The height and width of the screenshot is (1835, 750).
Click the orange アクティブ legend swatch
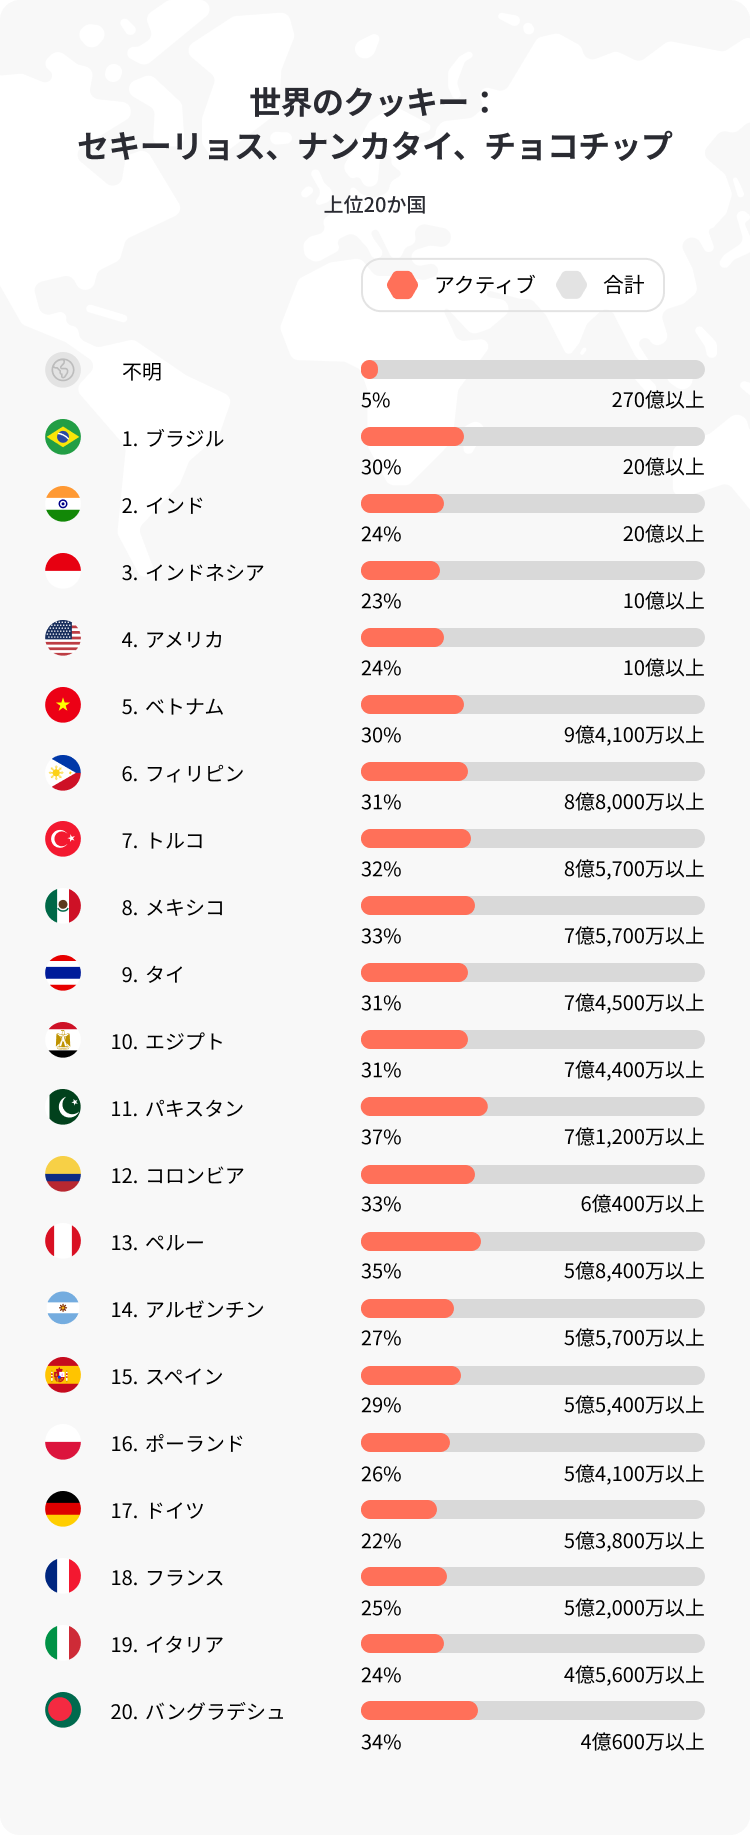point(403,285)
